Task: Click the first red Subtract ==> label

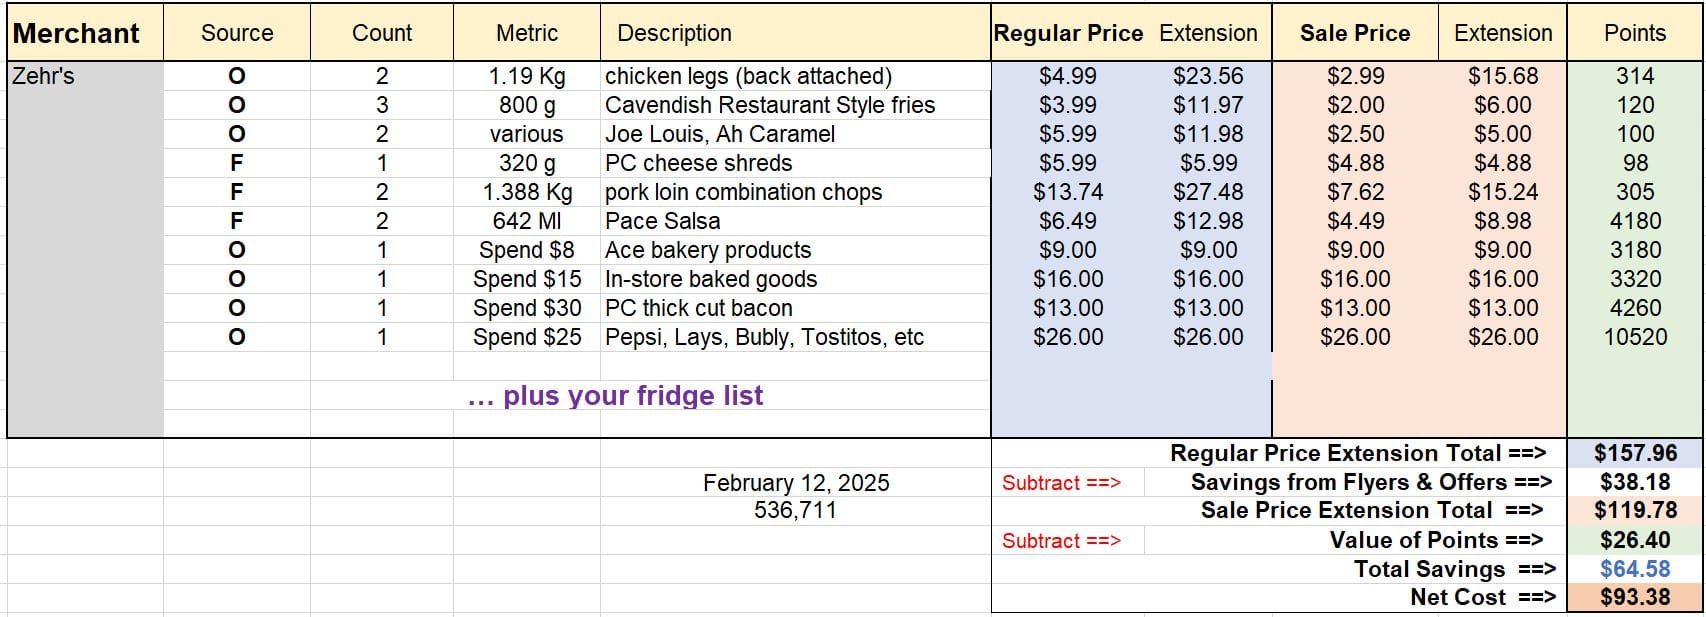Action: pyautogui.click(x=1061, y=483)
